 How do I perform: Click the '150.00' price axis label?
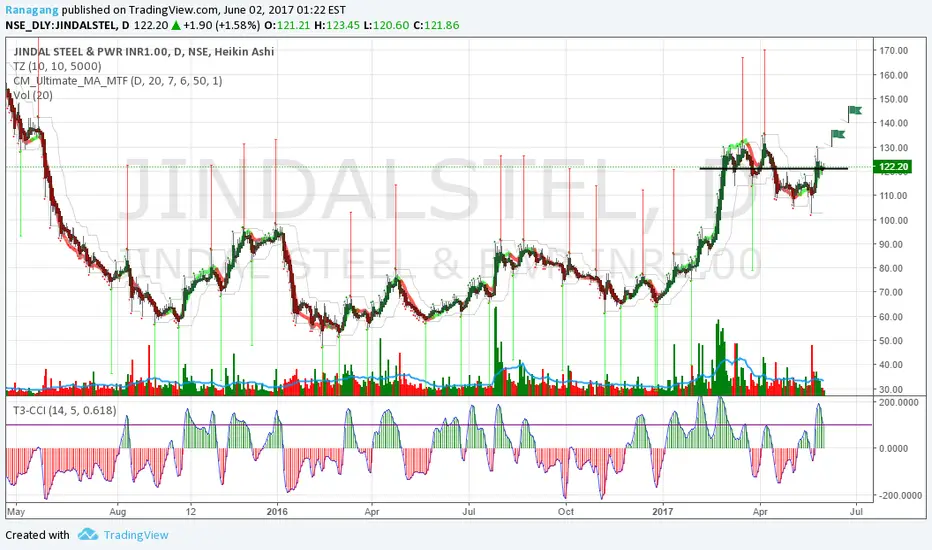point(893,99)
